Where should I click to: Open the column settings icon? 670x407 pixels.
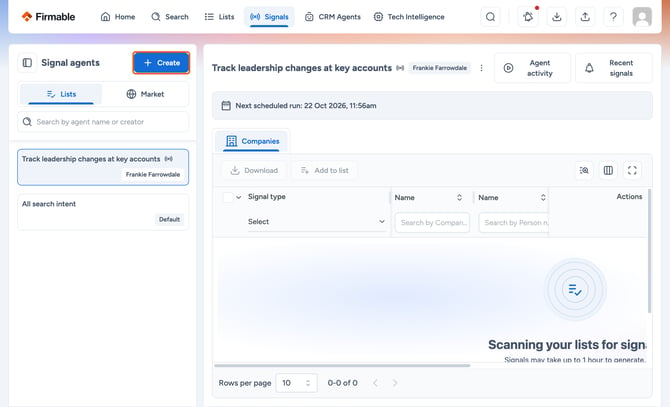tap(608, 170)
